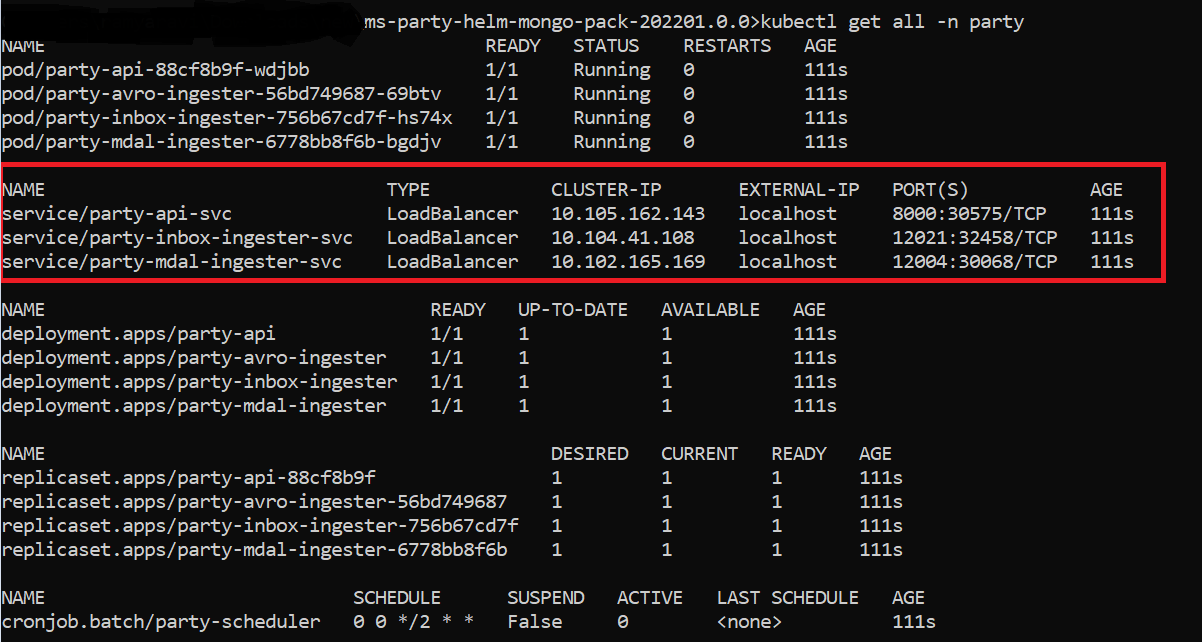Click pod/party-inbox-ingester-756b67cd7f-hs74x name
Screen dimensions: 1202x642
coord(227,118)
